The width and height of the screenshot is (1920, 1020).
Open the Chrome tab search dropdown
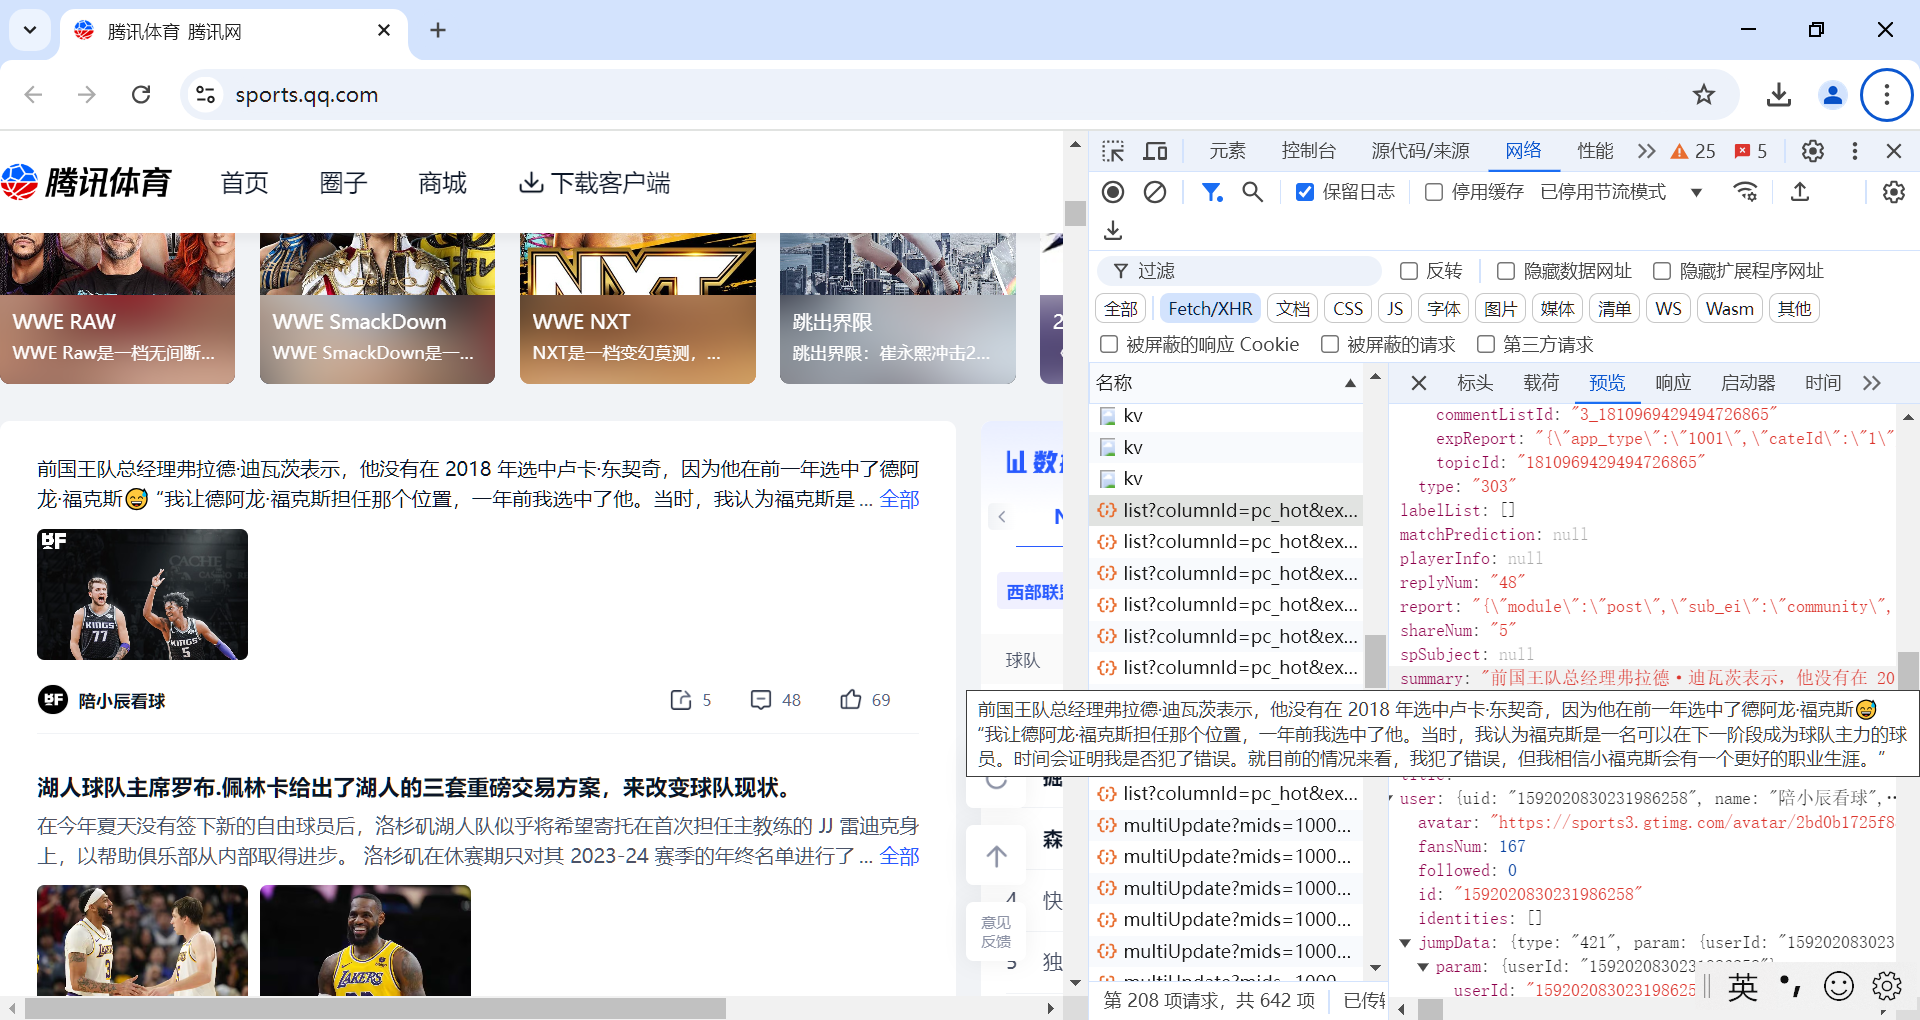tap(30, 30)
